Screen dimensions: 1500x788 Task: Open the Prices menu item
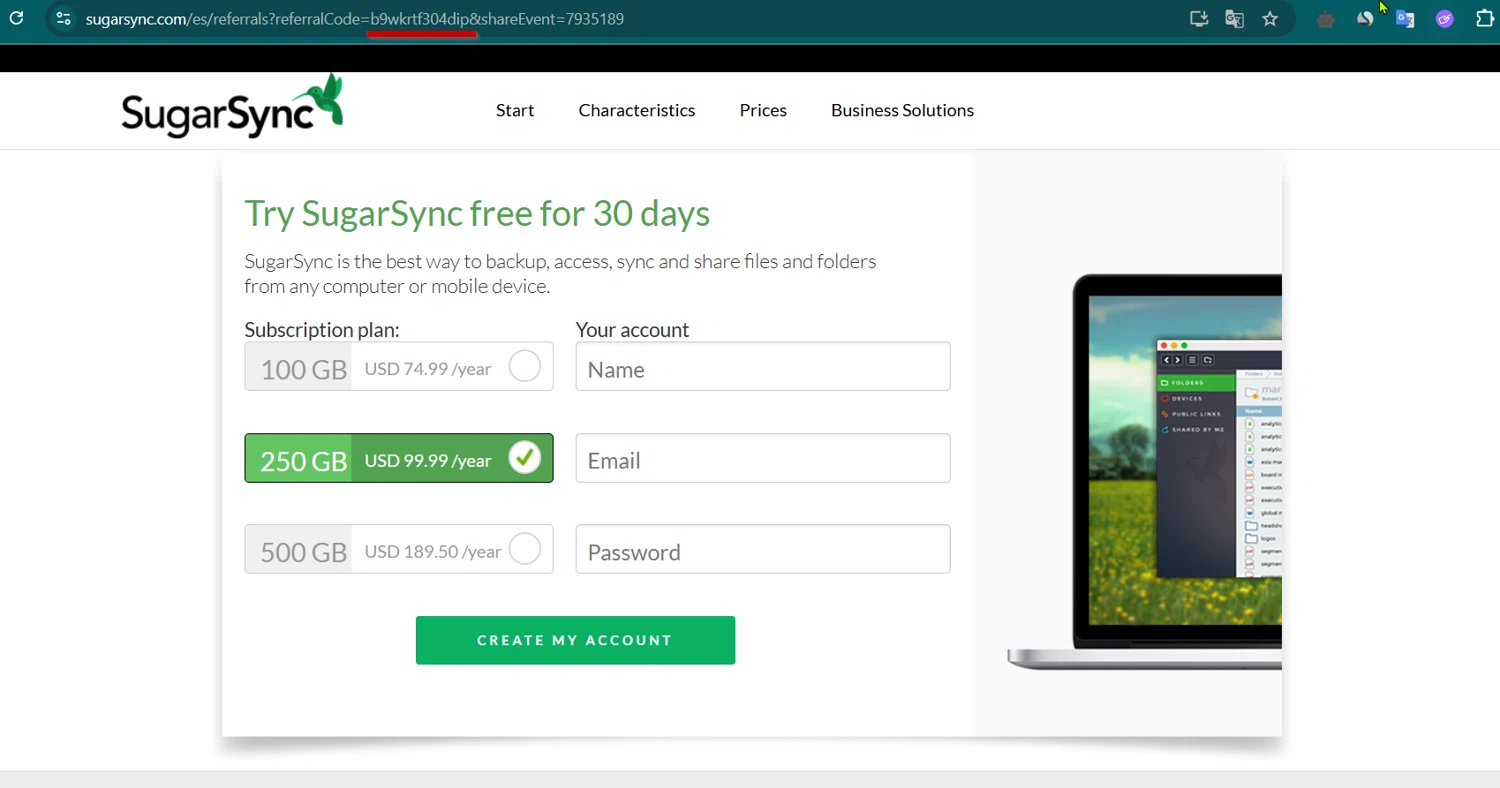coord(763,110)
